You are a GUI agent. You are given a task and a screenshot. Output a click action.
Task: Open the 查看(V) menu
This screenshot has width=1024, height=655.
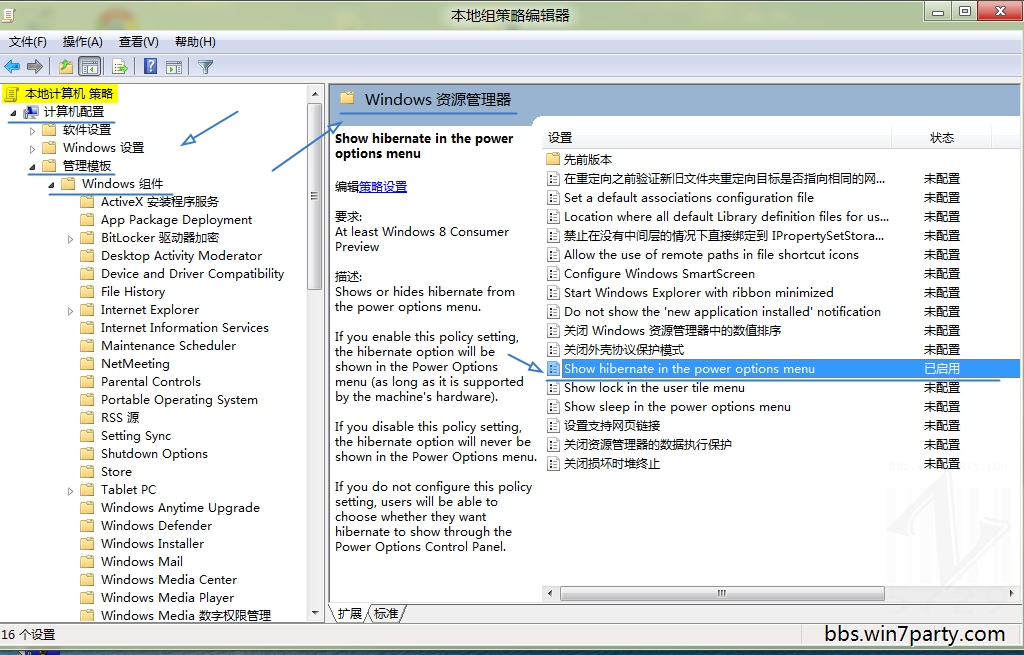click(x=138, y=42)
